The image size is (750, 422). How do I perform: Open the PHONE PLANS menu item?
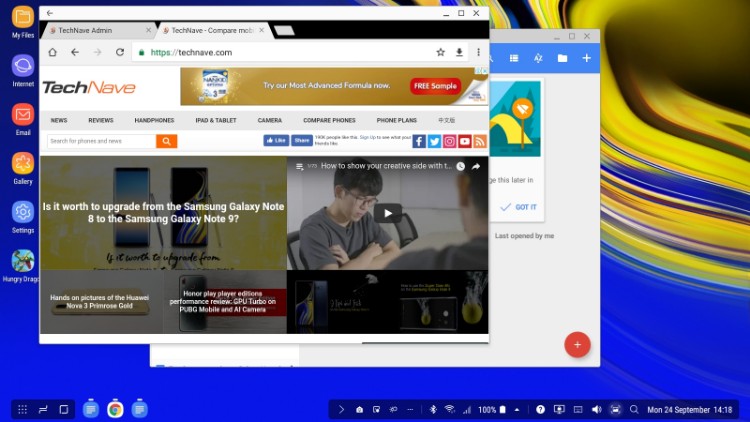click(x=397, y=121)
